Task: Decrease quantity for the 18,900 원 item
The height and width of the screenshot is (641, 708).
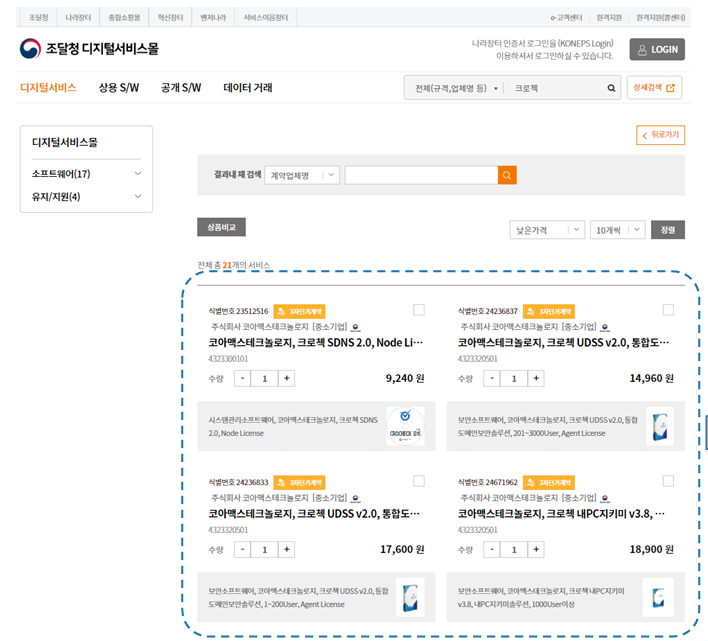Action: click(492, 549)
